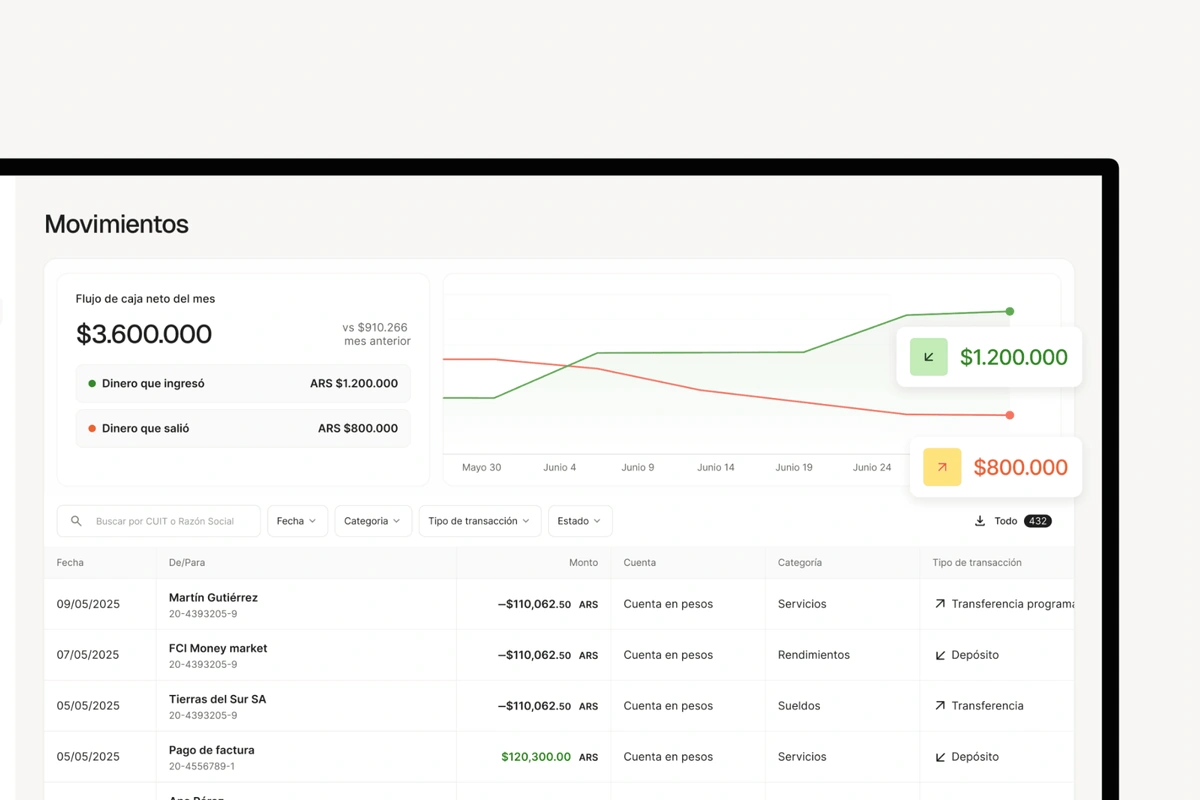Open the Fecha filter dropdown
The image size is (1200, 800).
(297, 521)
